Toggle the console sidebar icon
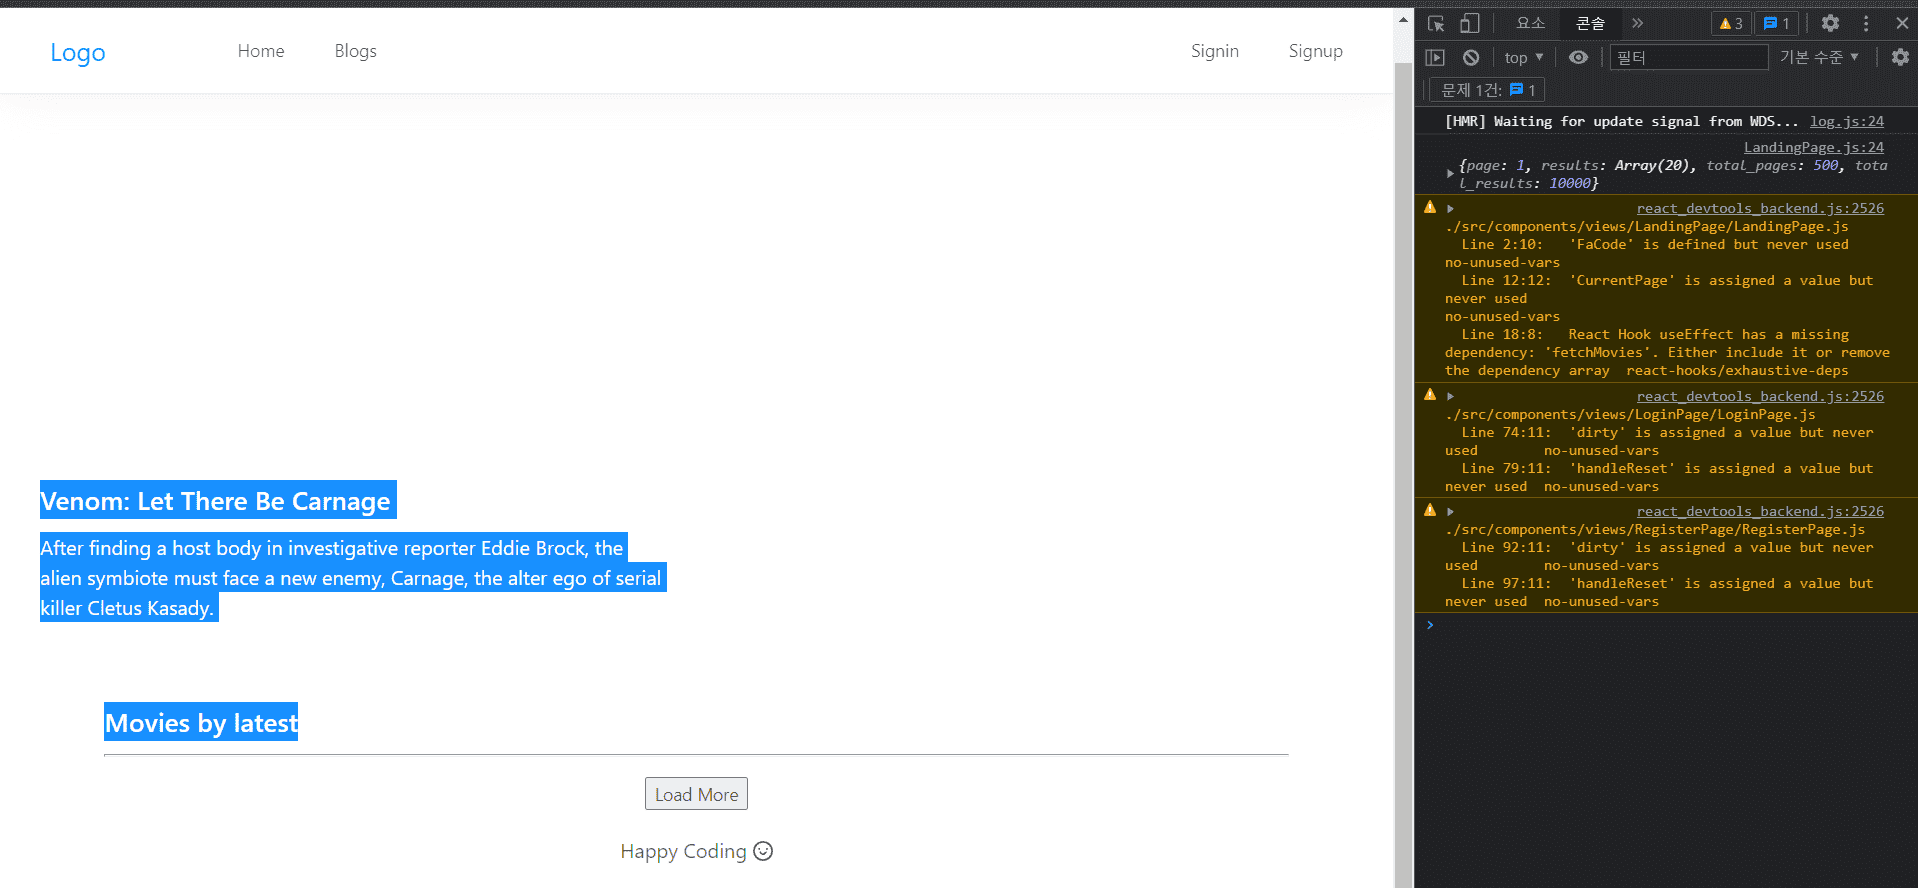 click(x=1435, y=57)
